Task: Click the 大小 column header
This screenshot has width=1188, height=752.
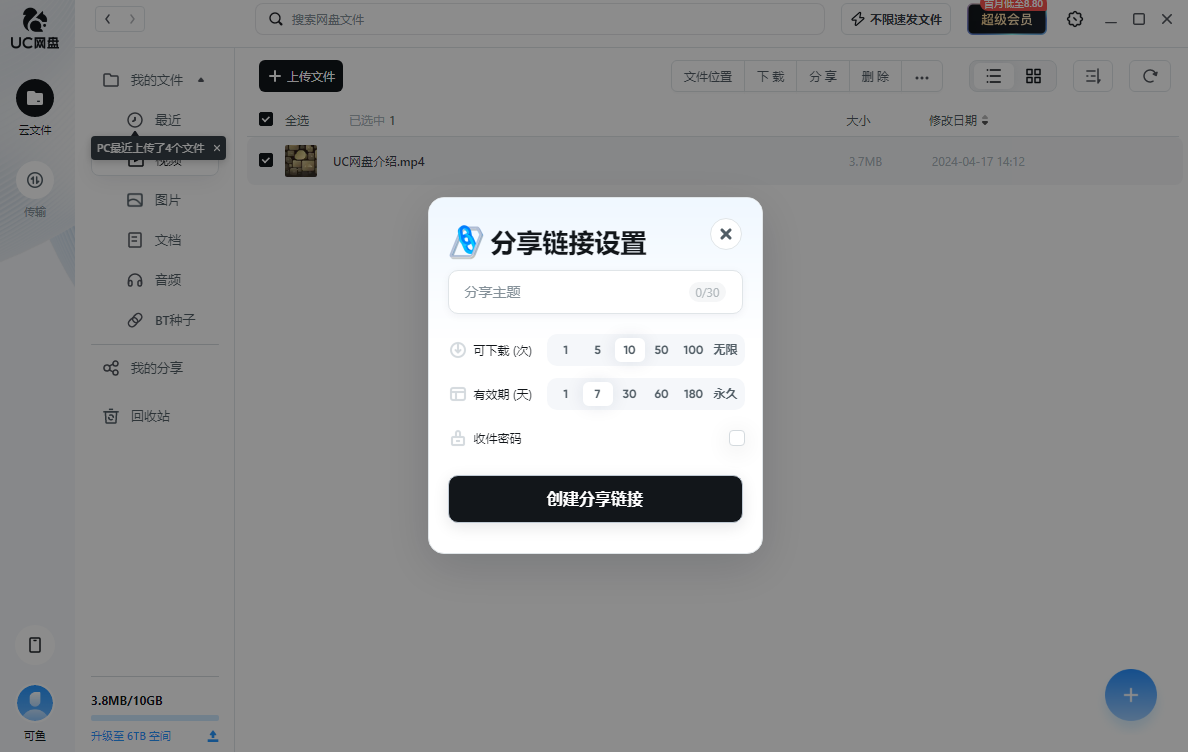Action: (x=858, y=120)
